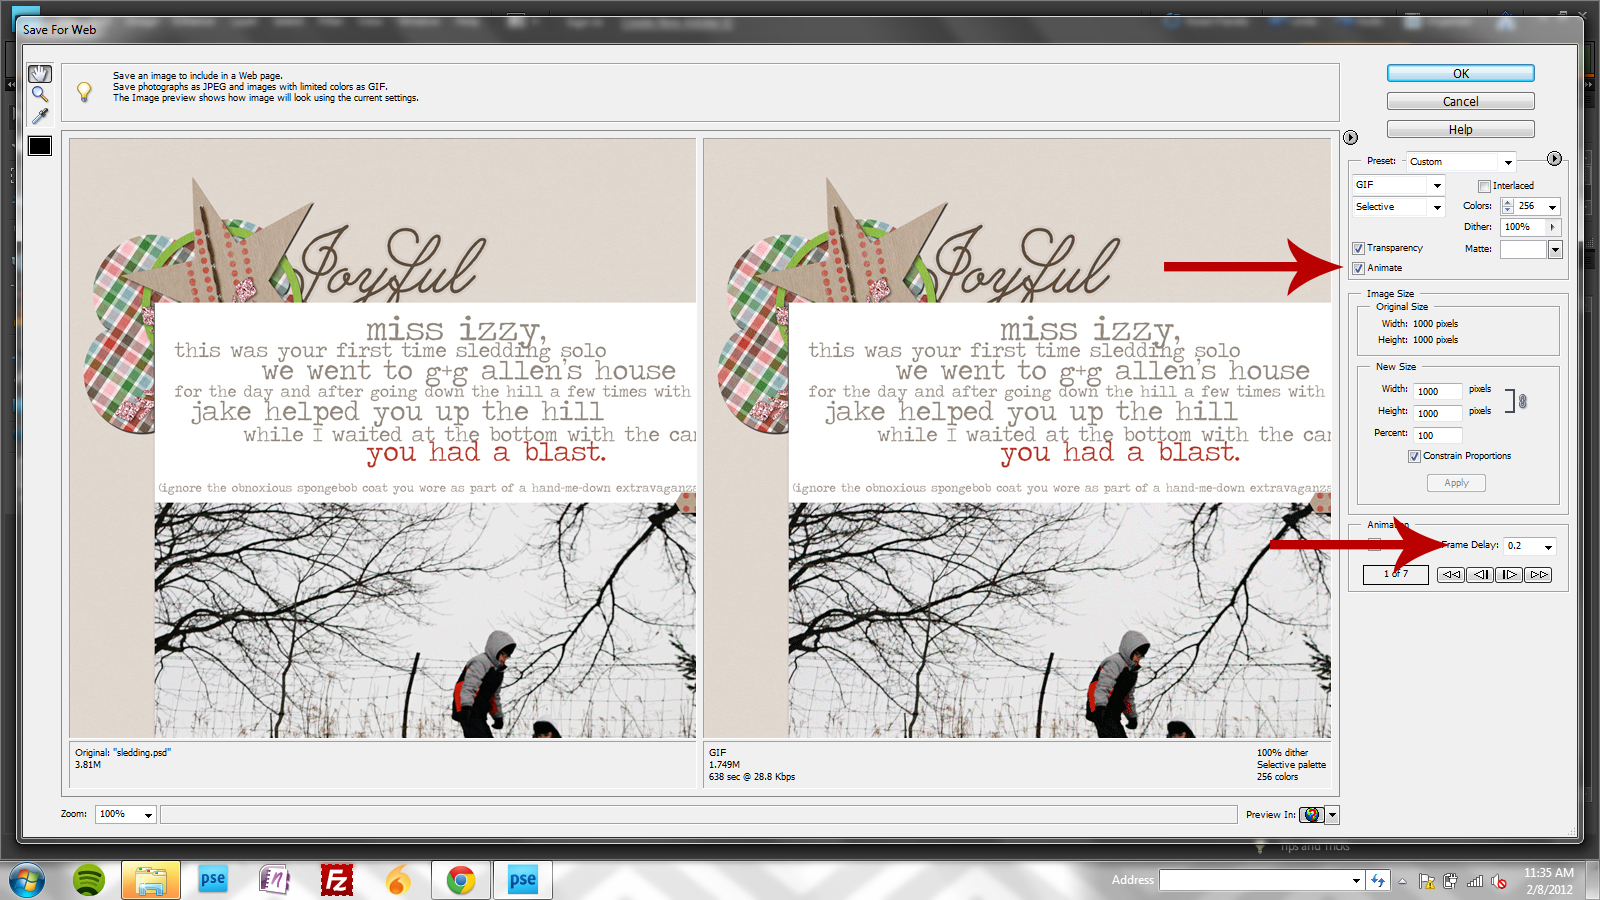Select the Zoom tool
The image size is (1600, 900).
coord(39,94)
